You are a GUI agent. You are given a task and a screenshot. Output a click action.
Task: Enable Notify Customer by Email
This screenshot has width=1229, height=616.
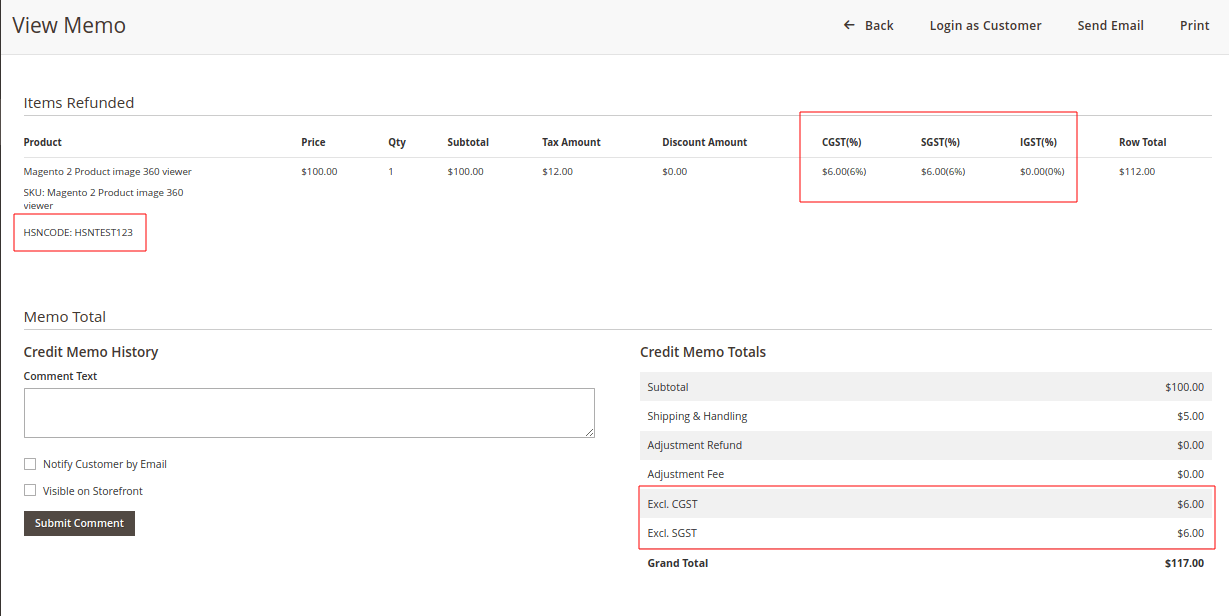(30, 463)
